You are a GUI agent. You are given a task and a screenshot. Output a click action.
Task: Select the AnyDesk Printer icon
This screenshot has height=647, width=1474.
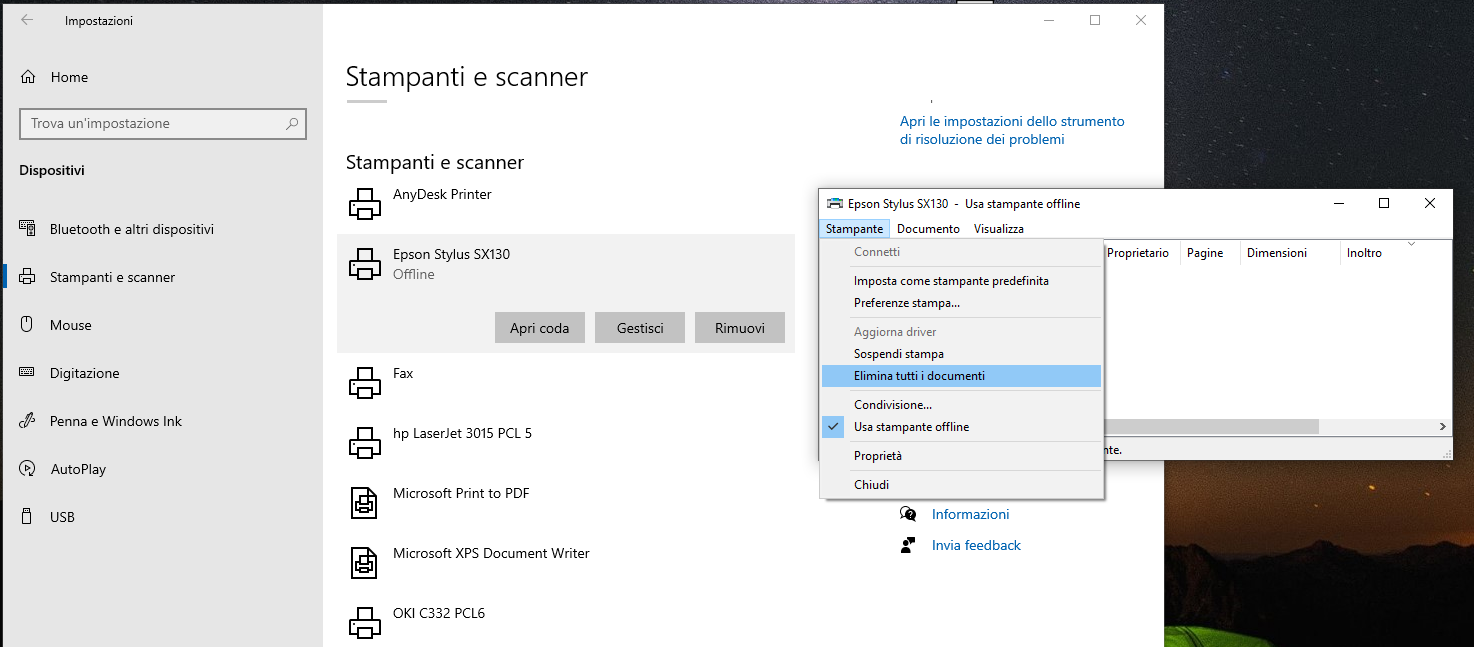[365, 204]
